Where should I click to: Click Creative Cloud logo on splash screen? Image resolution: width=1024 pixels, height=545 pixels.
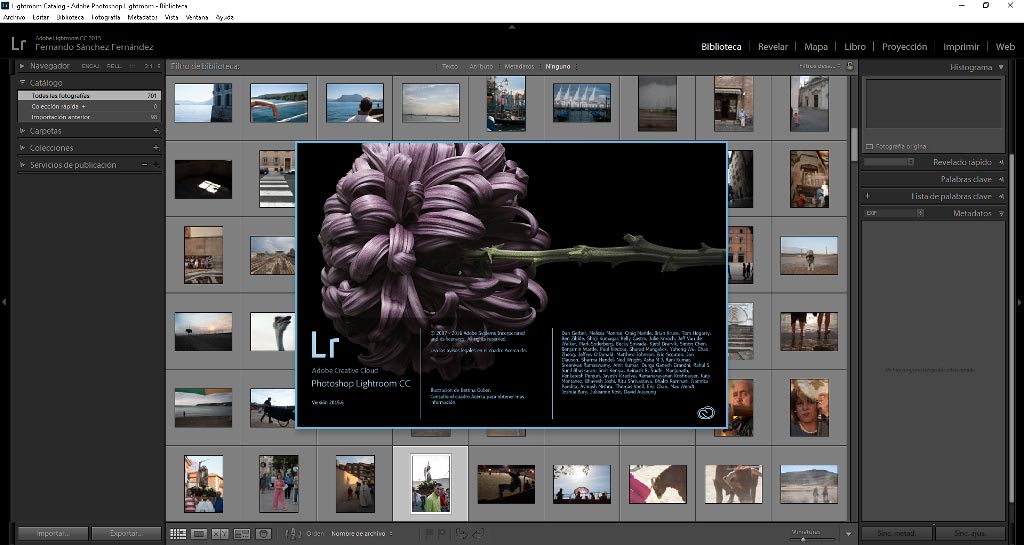[706, 413]
